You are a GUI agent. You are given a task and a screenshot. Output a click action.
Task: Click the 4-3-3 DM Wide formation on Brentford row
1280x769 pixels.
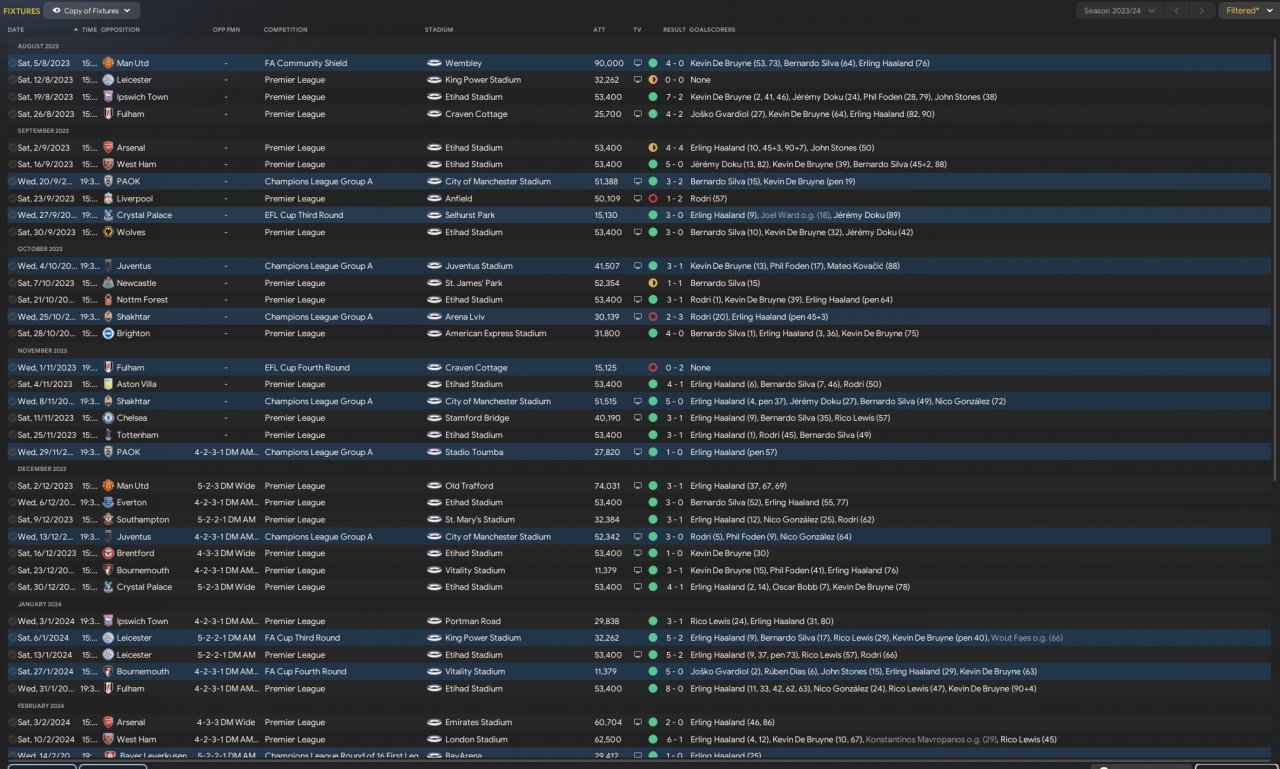click(x=226, y=553)
